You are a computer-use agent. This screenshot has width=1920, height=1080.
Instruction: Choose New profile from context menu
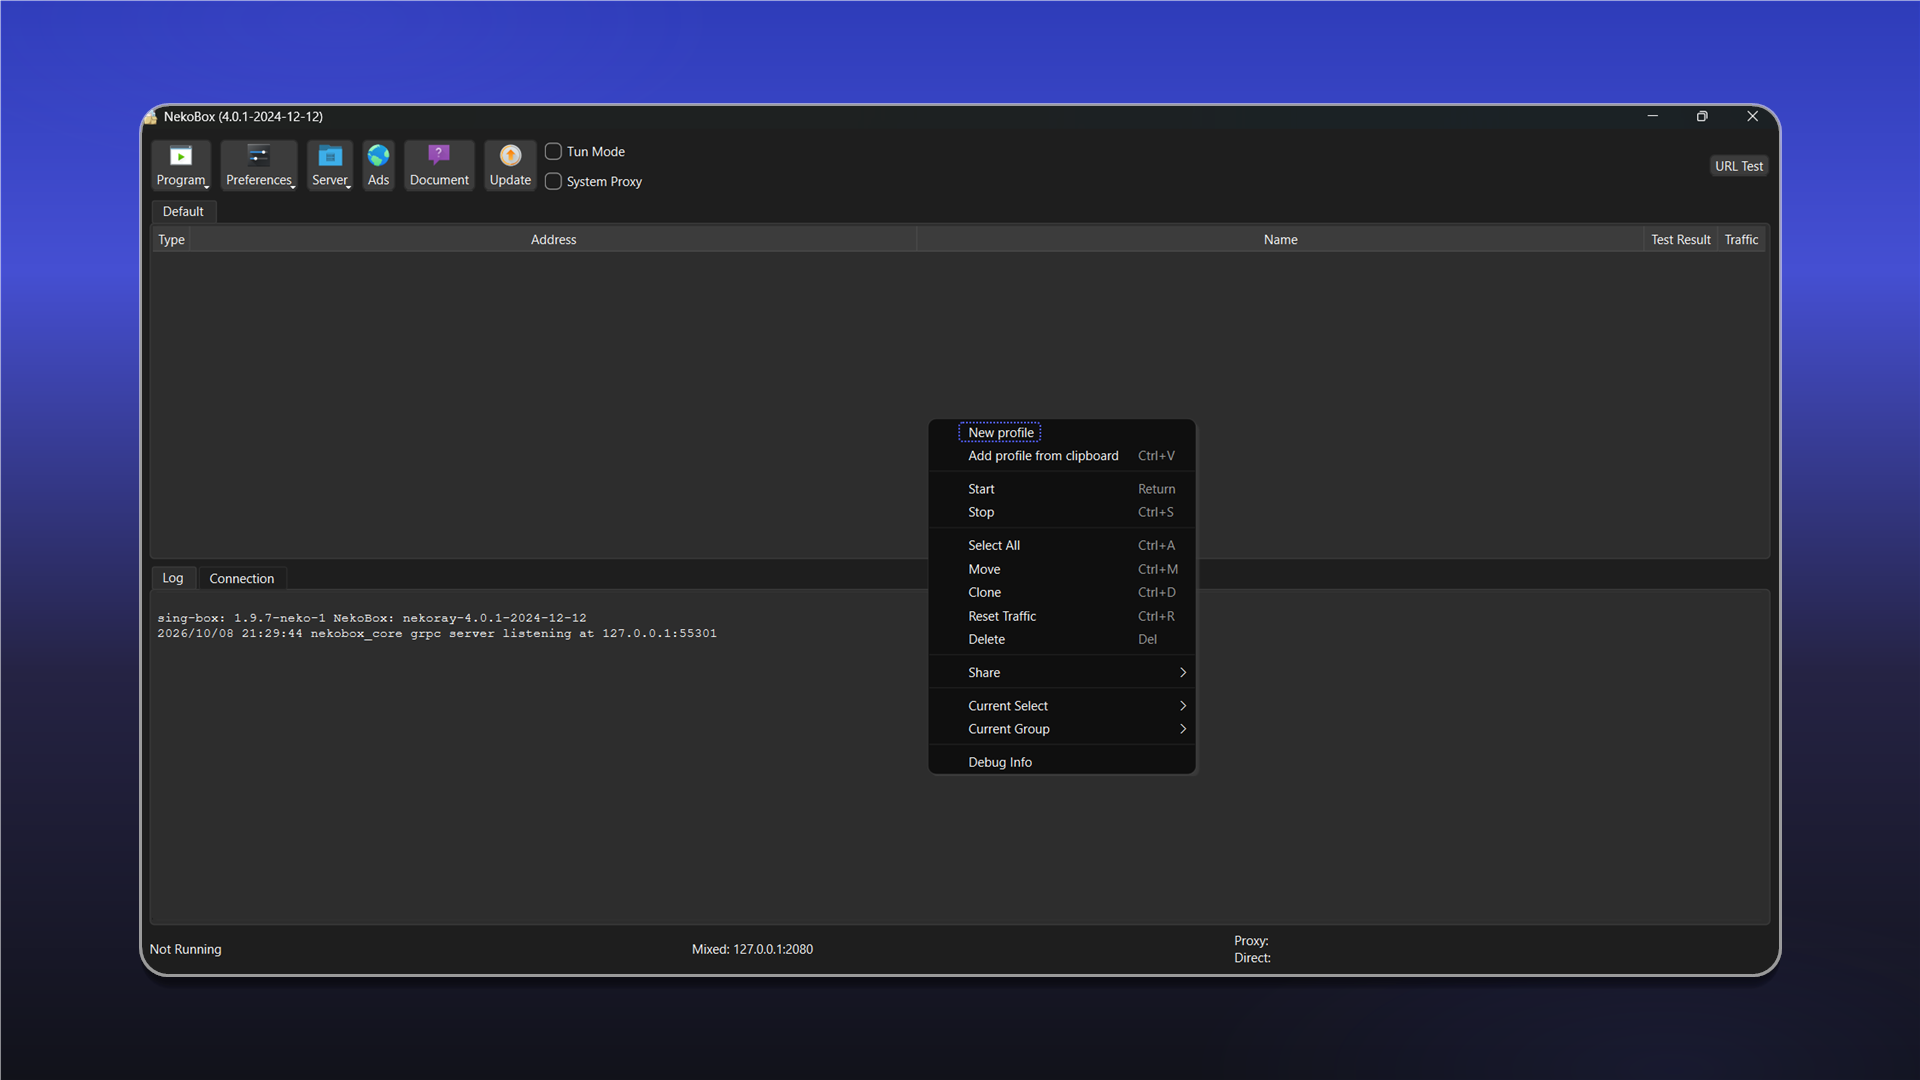(x=1062, y=432)
